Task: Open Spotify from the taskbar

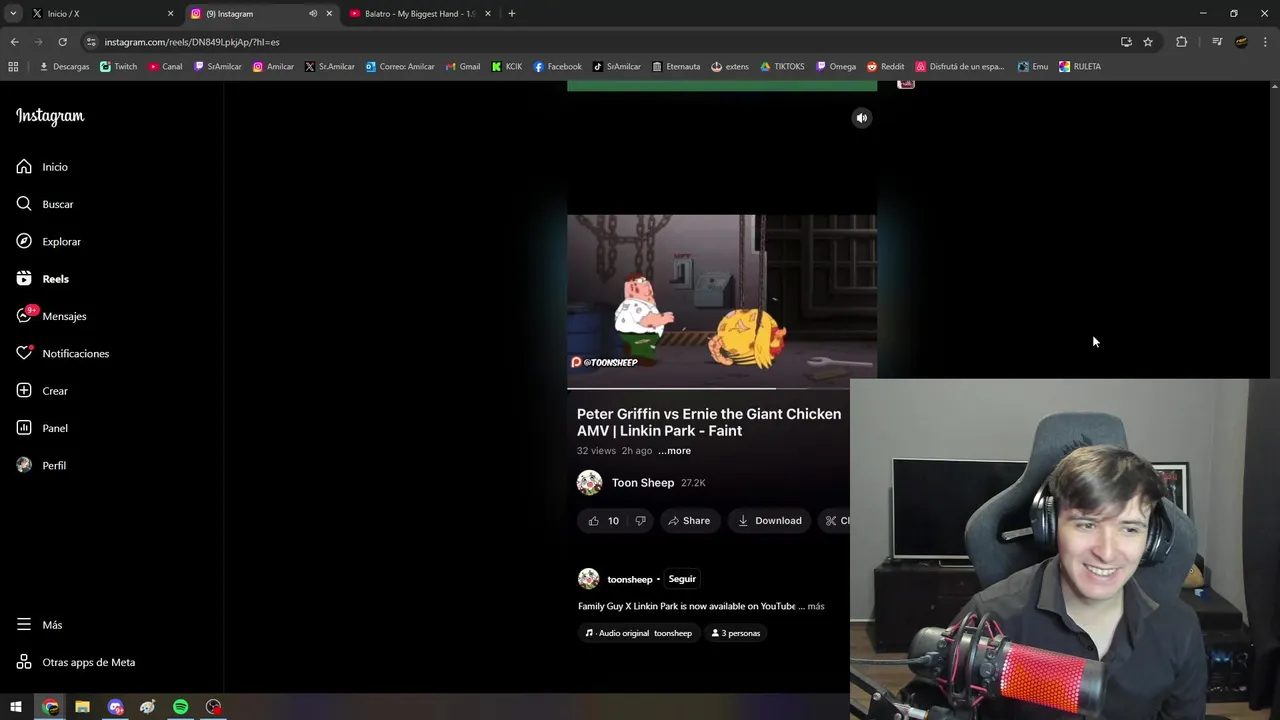Action: 180,707
